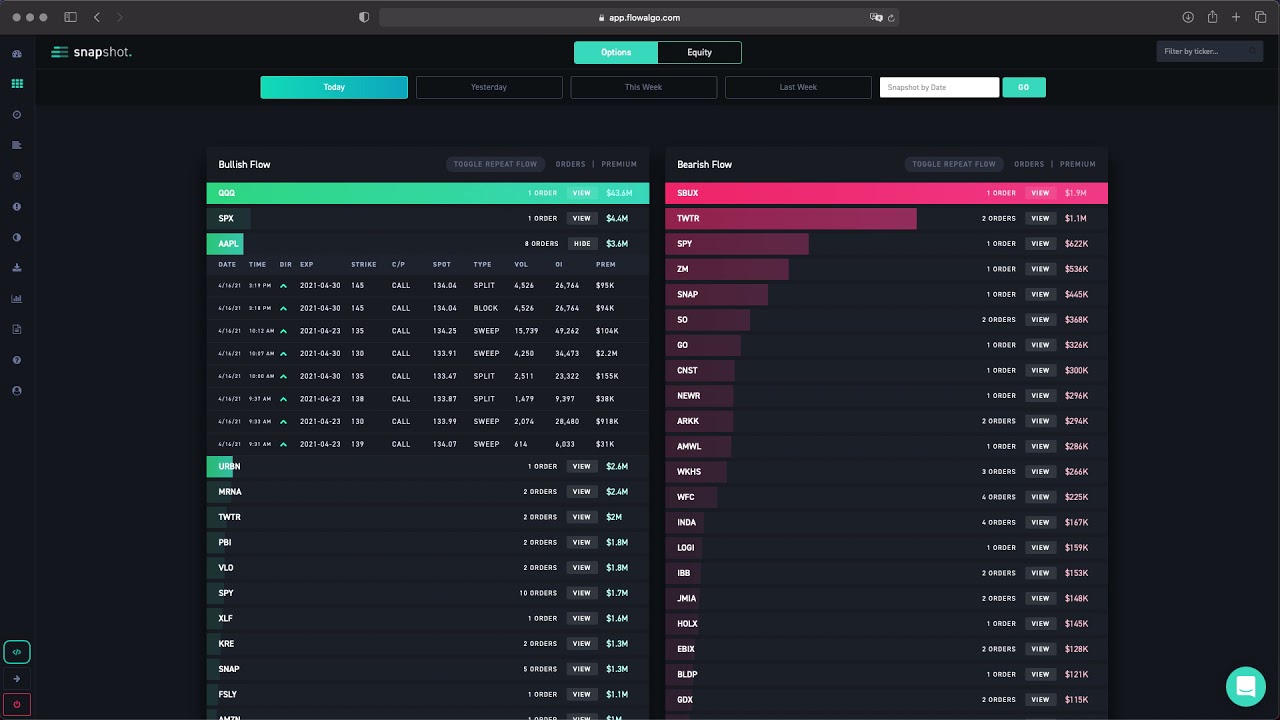
Task: Expand URBN bullish orders with VIEW
Action: tap(582, 466)
